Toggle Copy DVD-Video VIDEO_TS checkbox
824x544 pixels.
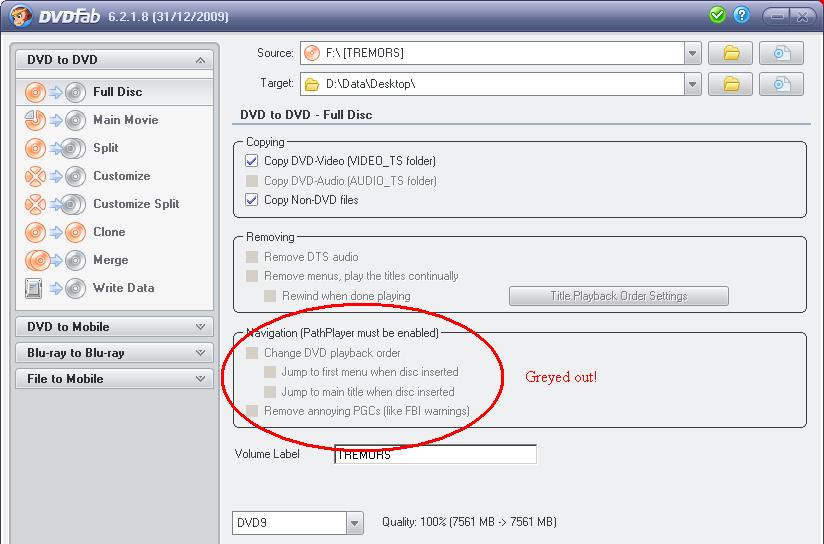pyautogui.click(x=252, y=161)
